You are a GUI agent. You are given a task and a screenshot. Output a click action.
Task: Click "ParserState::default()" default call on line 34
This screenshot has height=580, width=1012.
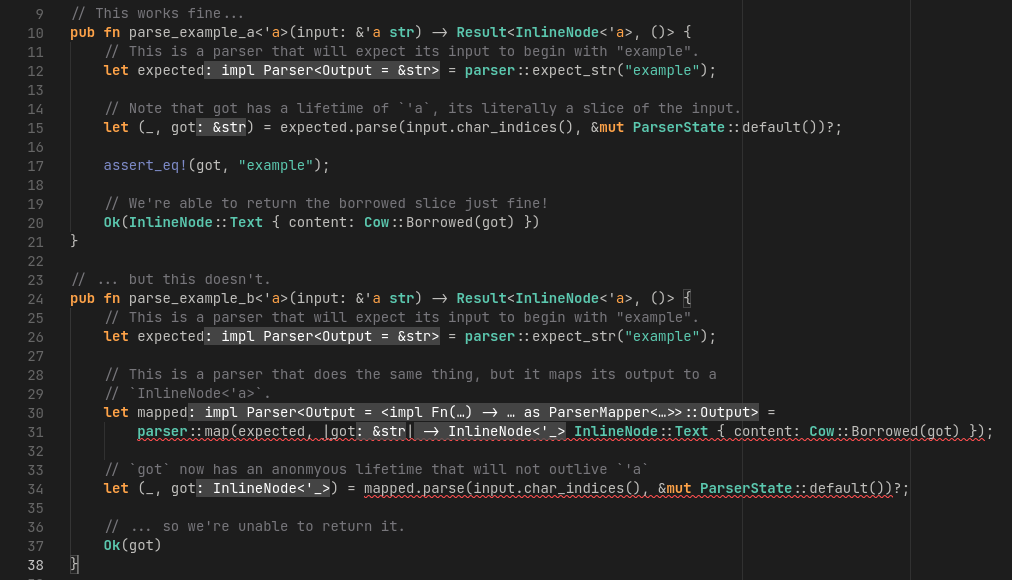tap(796, 489)
